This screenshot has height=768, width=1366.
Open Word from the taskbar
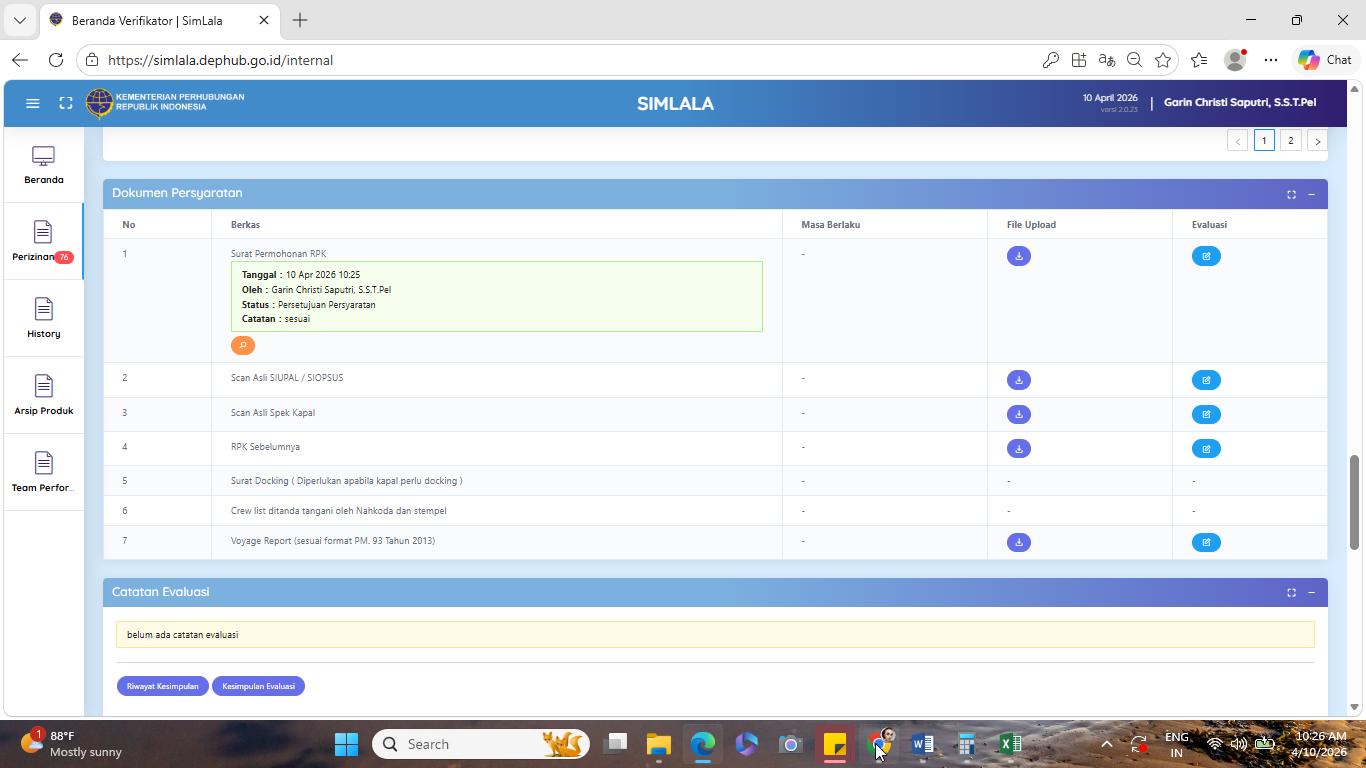pyautogui.click(x=922, y=744)
